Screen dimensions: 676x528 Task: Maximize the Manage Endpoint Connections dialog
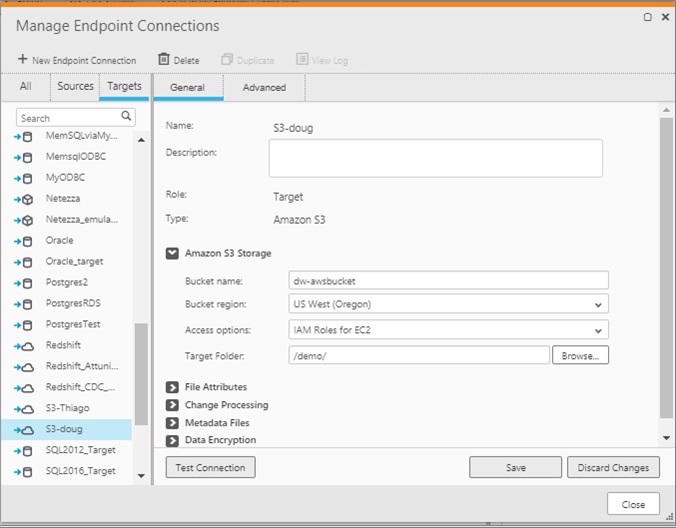coord(648,17)
